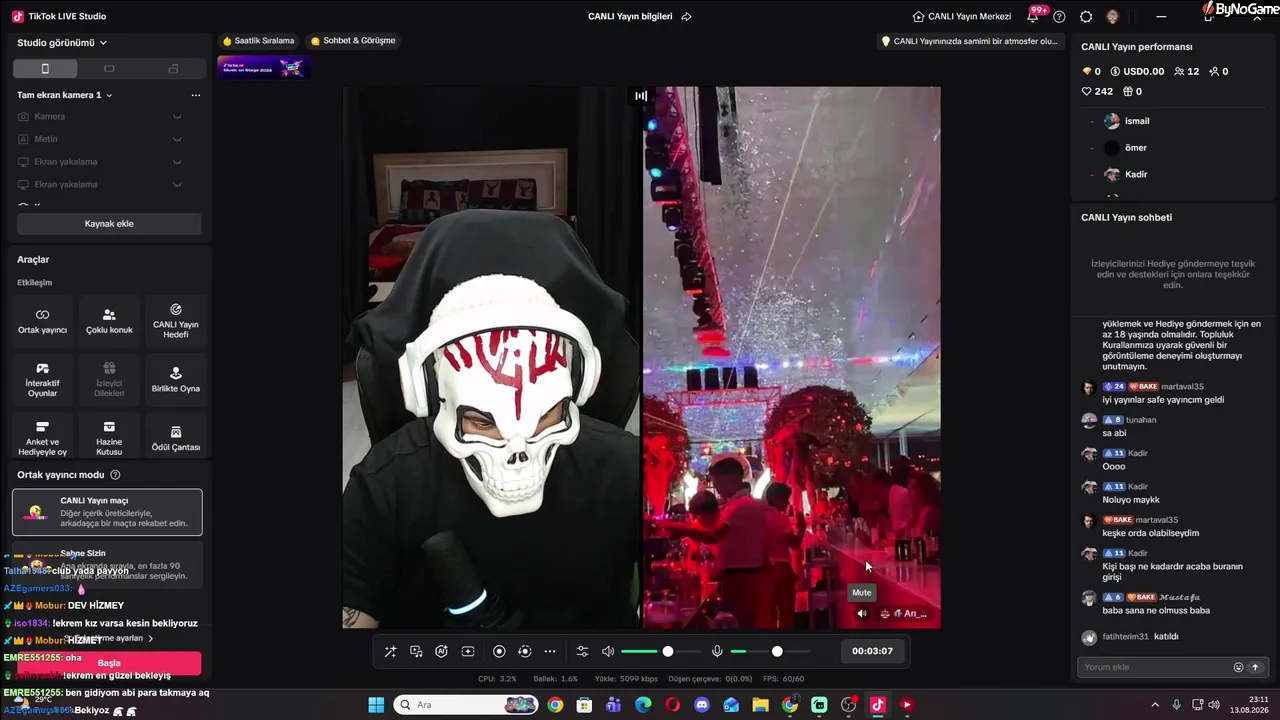Open the Sohbet & Görüşme tab

pos(353,41)
